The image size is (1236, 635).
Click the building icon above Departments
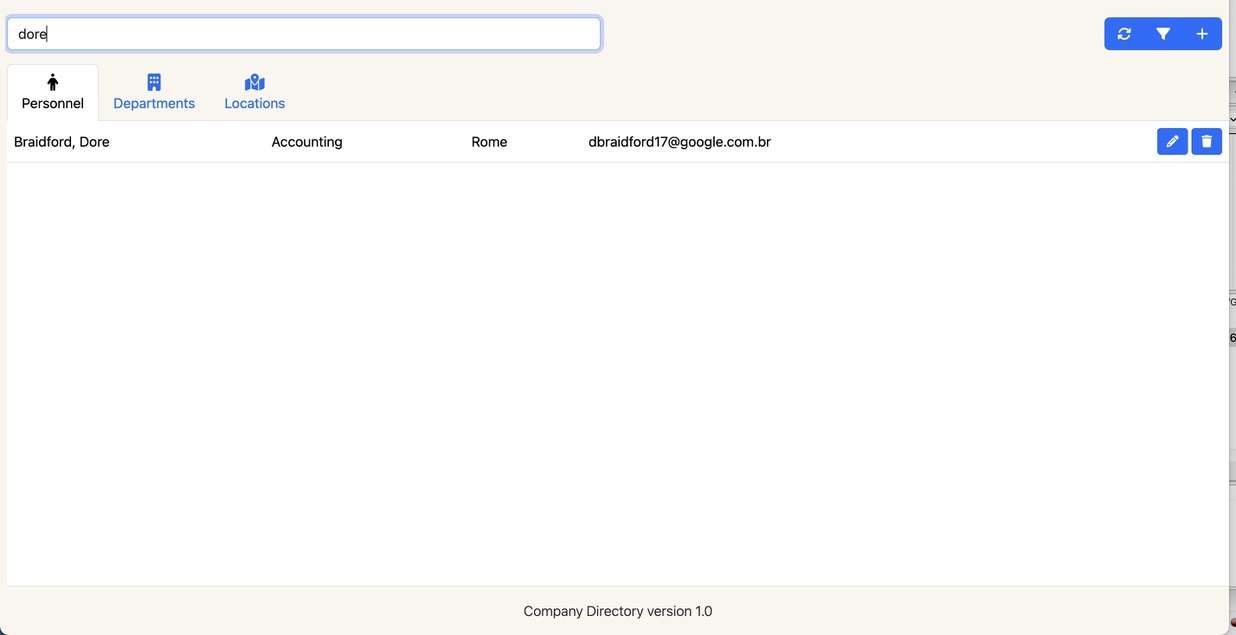click(x=154, y=82)
